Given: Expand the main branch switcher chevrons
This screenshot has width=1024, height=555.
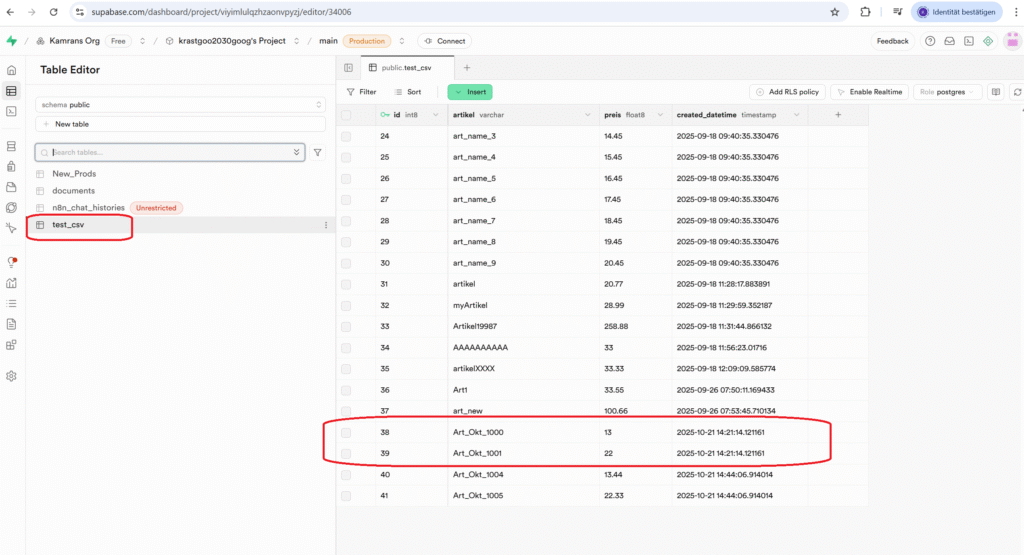Looking at the screenshot, I should 402,40.
